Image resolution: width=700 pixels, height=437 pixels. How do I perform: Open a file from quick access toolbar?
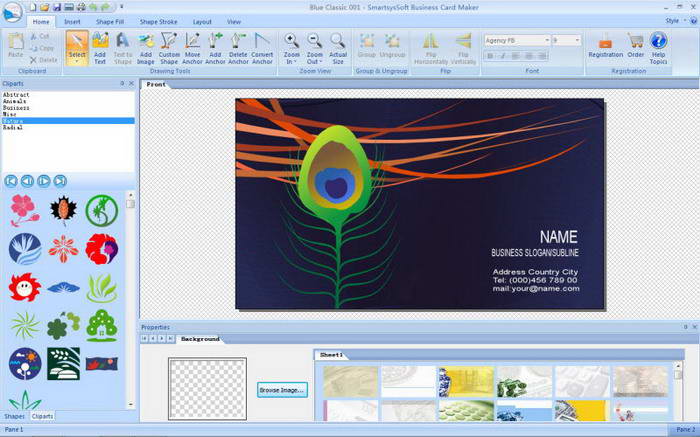click(45, 7)
